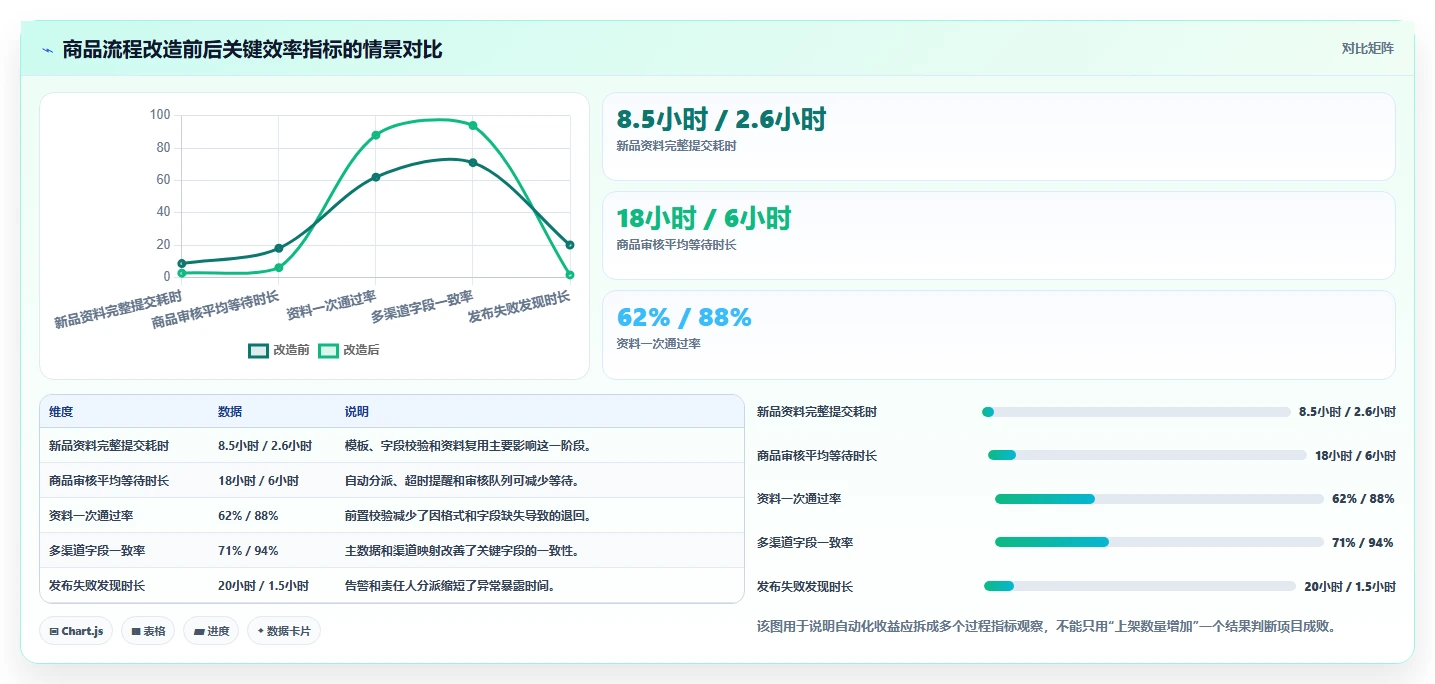Click progress bar for 新品资料完整提交耗时
Image resolution: width=1435 pixels, height=684 pixels.
(1136, 412)
